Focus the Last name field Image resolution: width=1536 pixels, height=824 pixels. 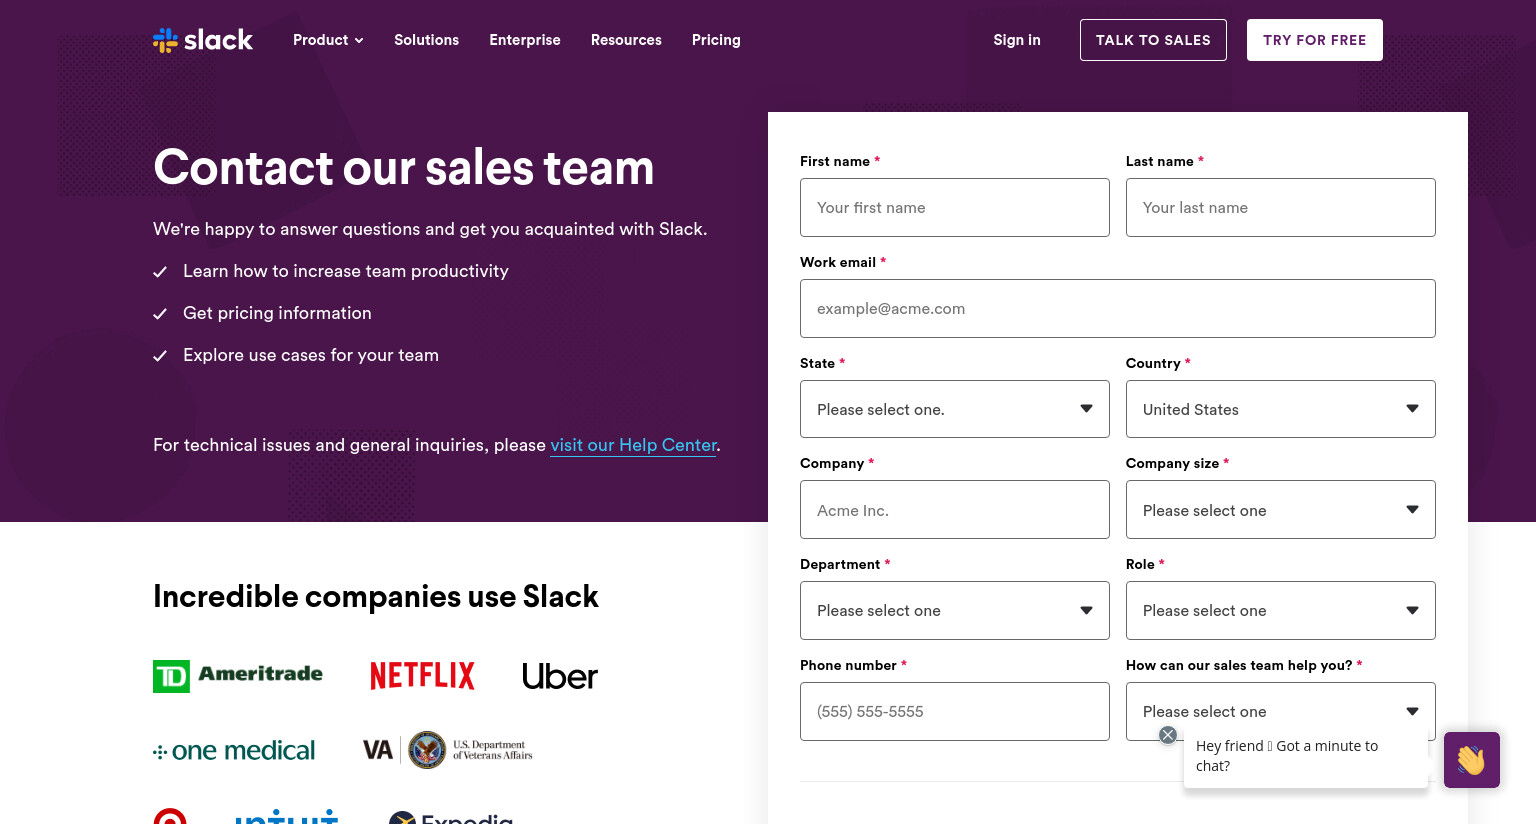click(x=1281, y=208)
